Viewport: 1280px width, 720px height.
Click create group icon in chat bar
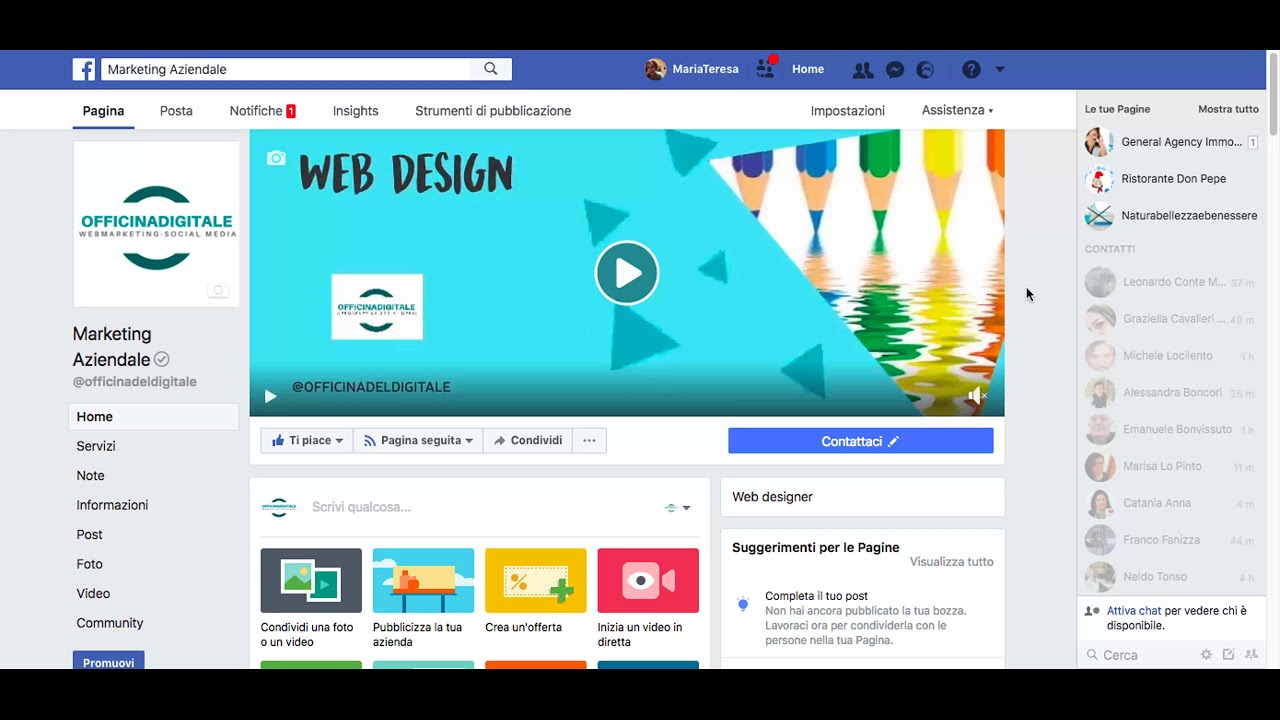point(1251,655)
